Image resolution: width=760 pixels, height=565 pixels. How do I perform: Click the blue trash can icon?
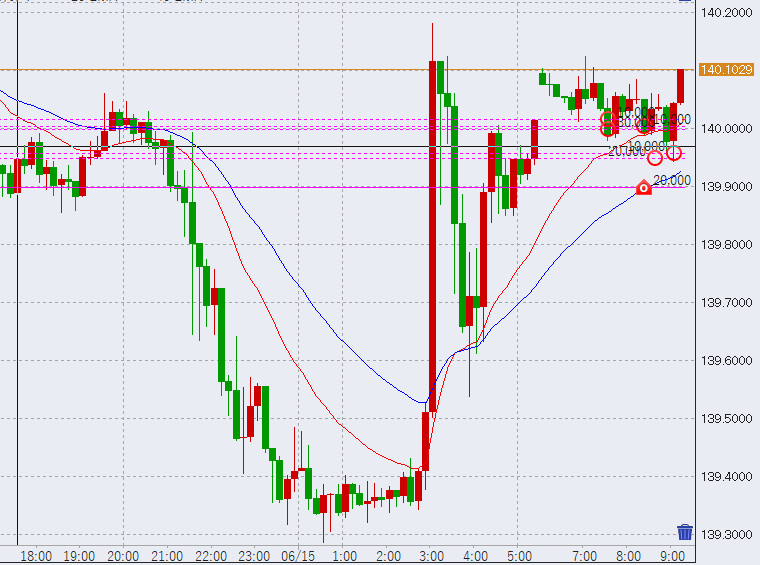(685, 532)
